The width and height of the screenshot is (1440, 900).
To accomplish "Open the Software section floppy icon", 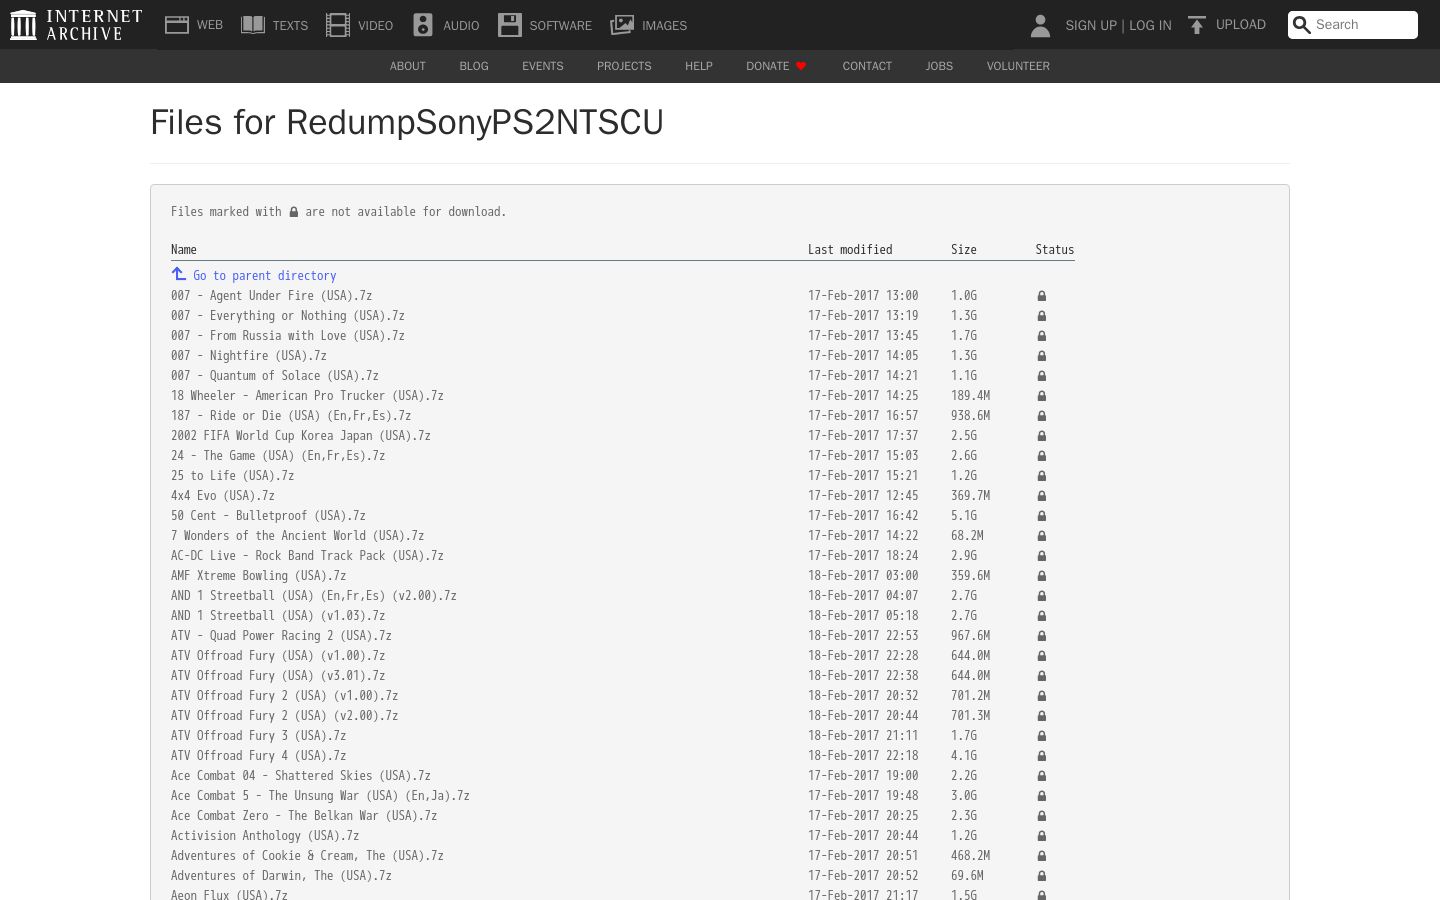I will click(510, 25).
